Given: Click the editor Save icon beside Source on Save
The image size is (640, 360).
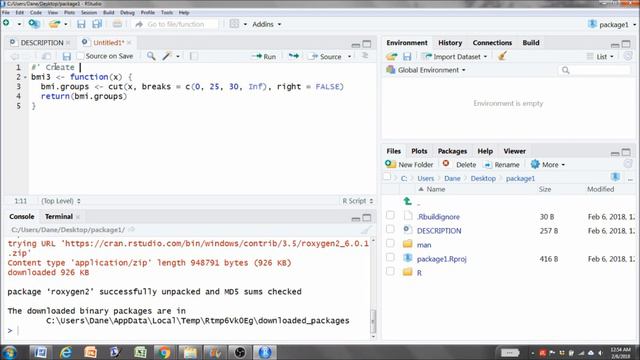Looking at the screenshot, I should click(x=67, y=56).
